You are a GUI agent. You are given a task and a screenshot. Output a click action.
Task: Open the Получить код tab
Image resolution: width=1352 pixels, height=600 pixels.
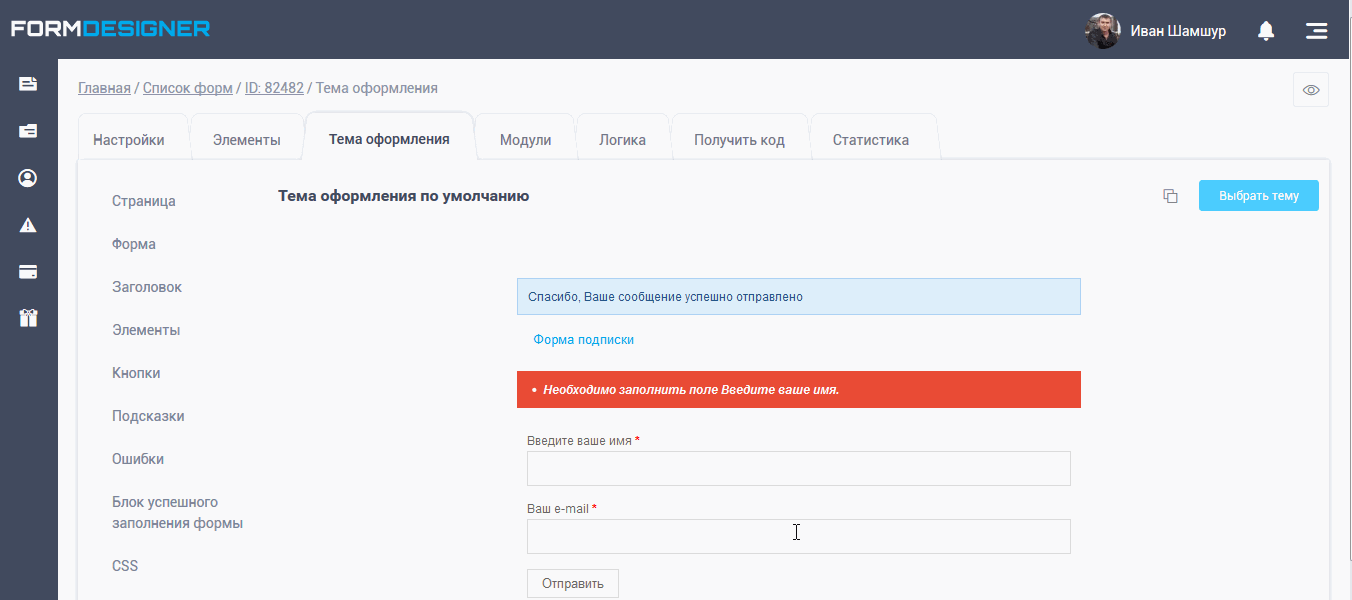click(740, 139)
